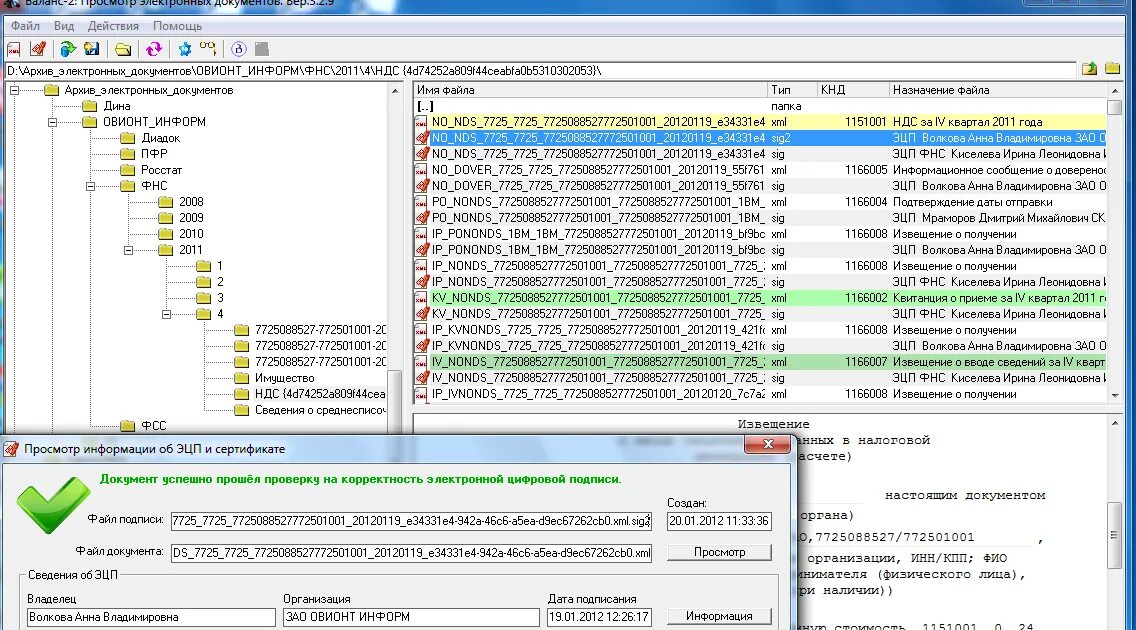Open the Помощь menu
1136x630 pixels.
coord(177,25)
